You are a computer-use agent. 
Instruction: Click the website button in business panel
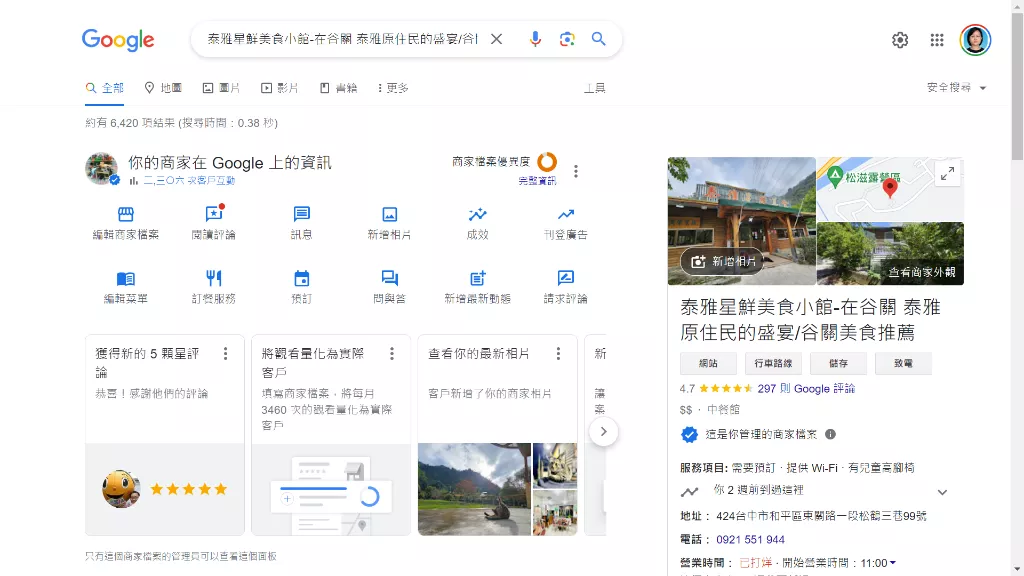tap(708, 363)
